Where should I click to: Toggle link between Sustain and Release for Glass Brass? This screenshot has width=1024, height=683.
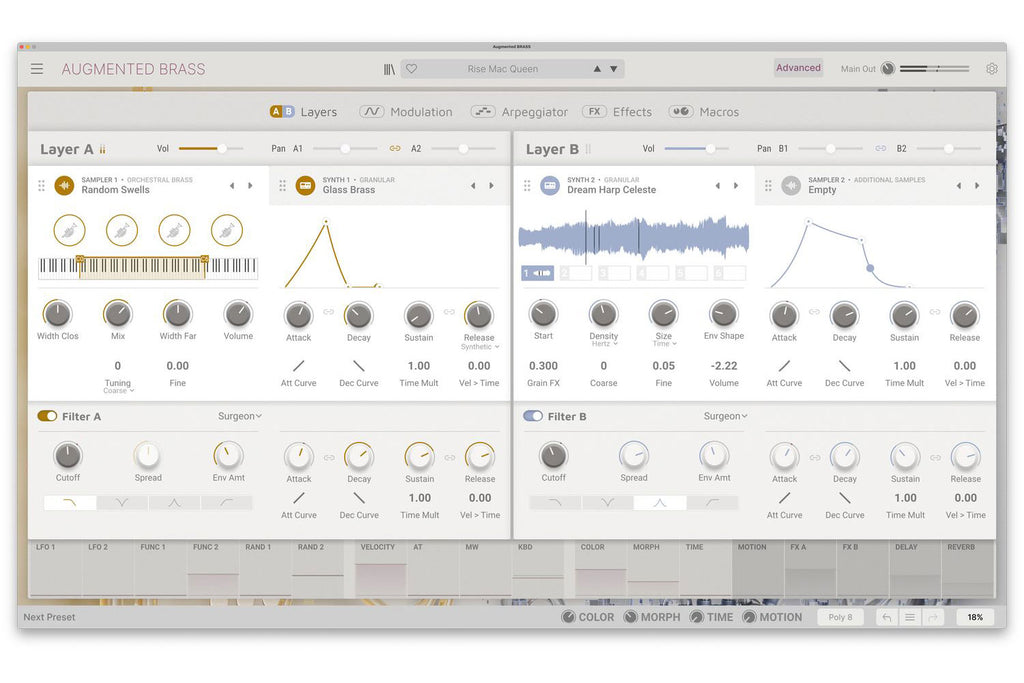pos(449,312)
